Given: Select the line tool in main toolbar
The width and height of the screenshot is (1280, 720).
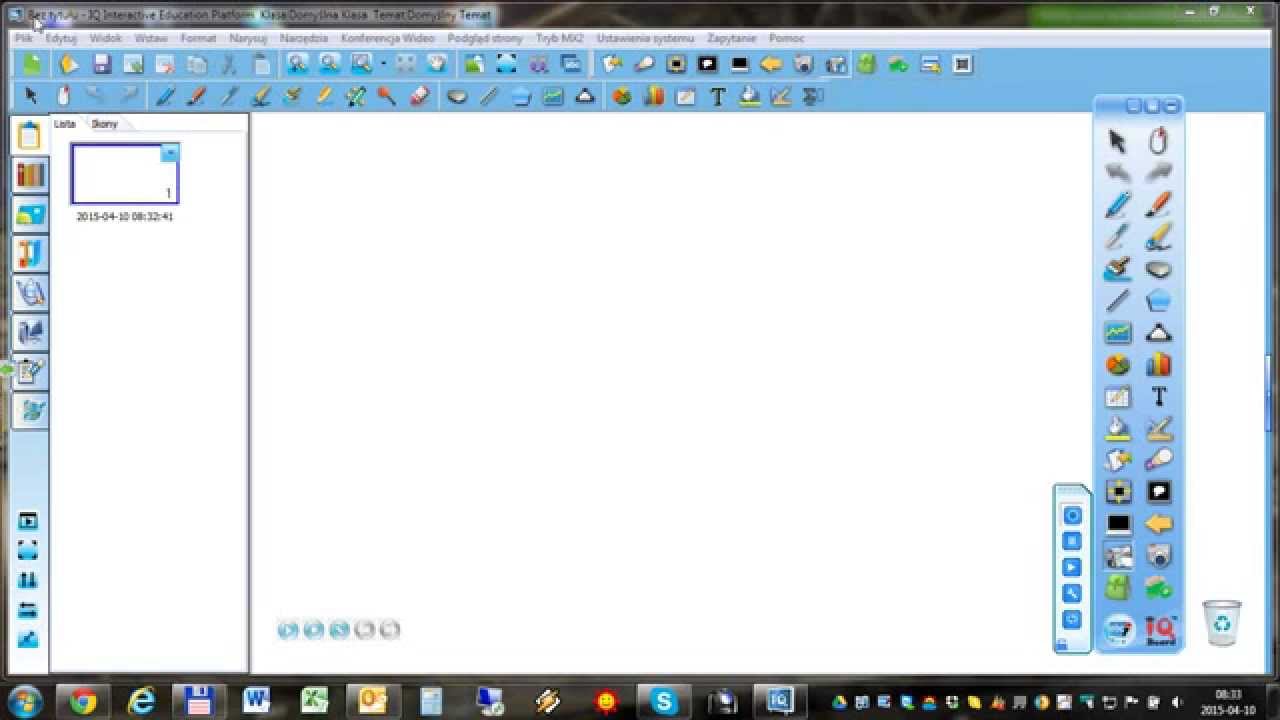Looking at the screenshot, I should click(x=489, y=96).
